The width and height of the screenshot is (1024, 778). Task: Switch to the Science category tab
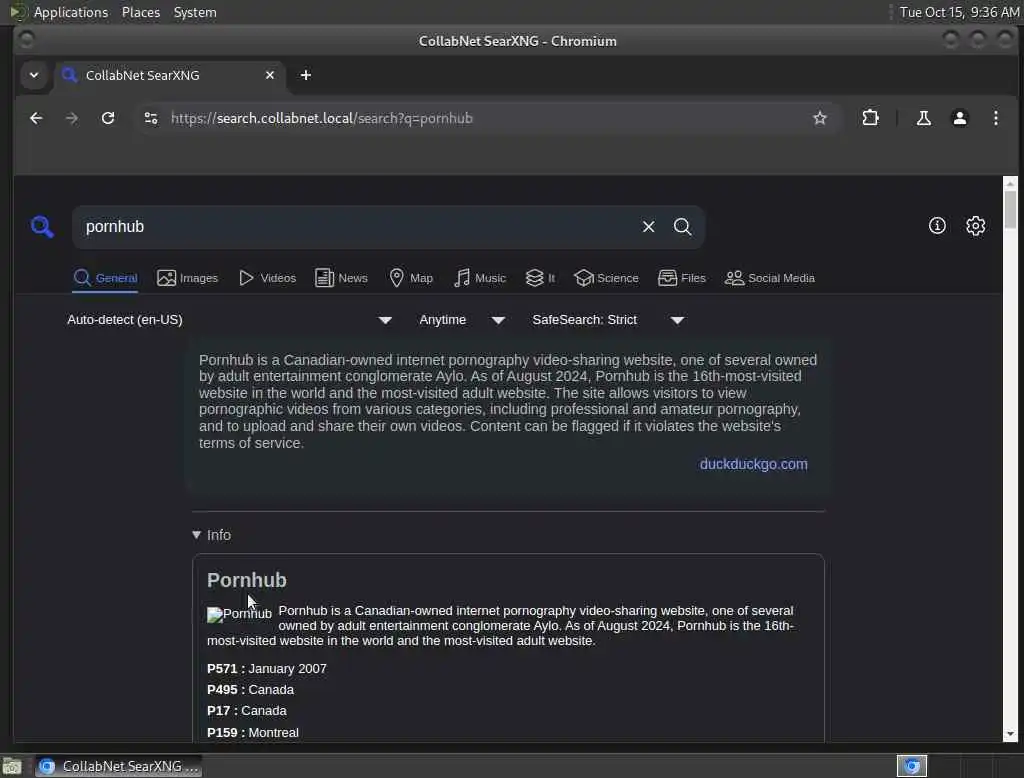(x=606, y=278)
